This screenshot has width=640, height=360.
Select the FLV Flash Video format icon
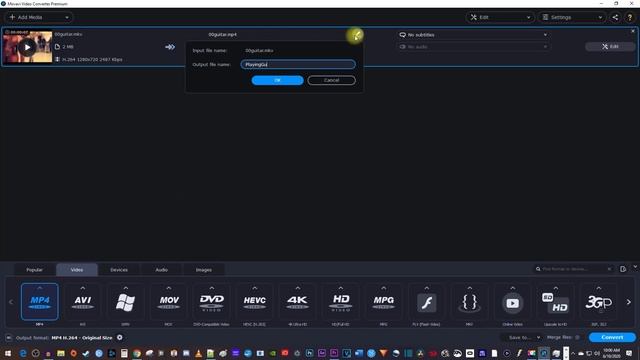(x=427, y=302)
